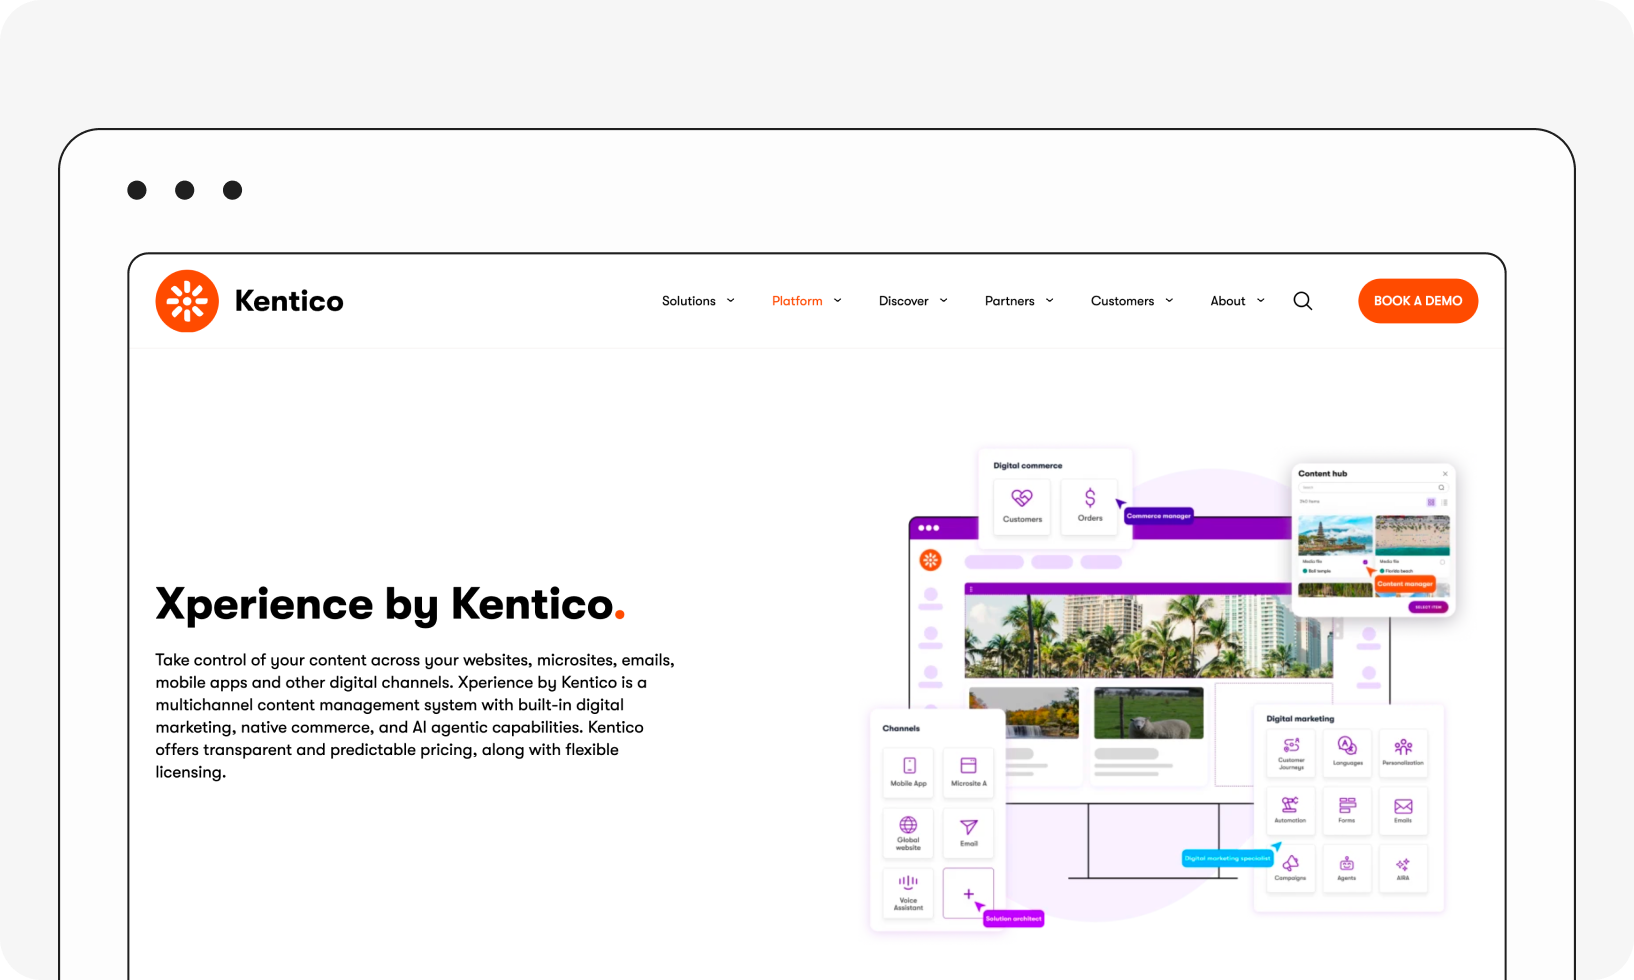
Task: Click the Kentico wordmark link
Action: pyautogui.click(x=289, y=301)
